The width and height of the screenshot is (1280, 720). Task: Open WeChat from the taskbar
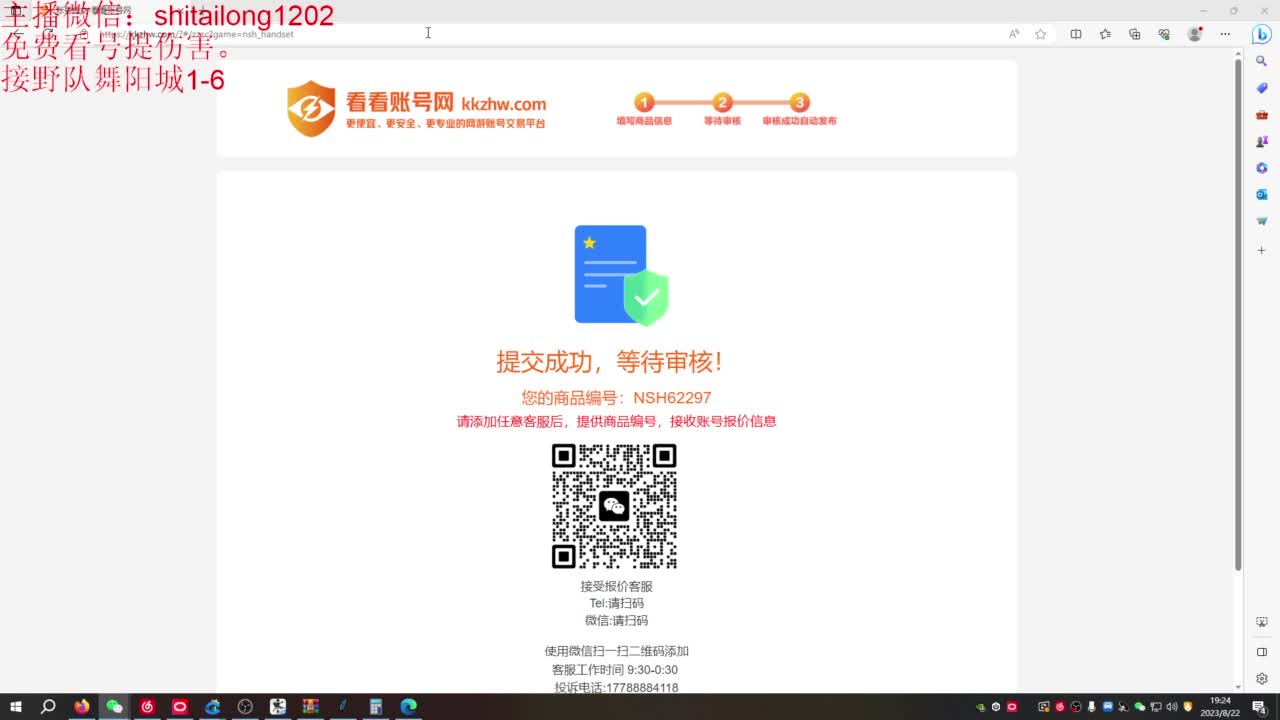click(114, 707)
